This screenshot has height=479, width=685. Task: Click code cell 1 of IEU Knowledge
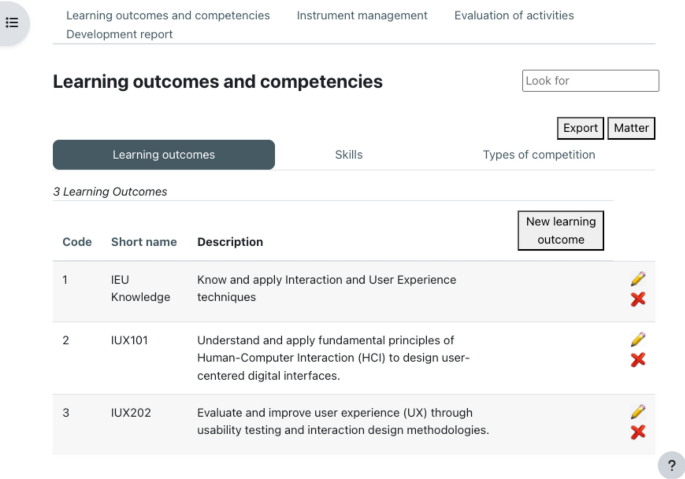click(x=65, y=280)
